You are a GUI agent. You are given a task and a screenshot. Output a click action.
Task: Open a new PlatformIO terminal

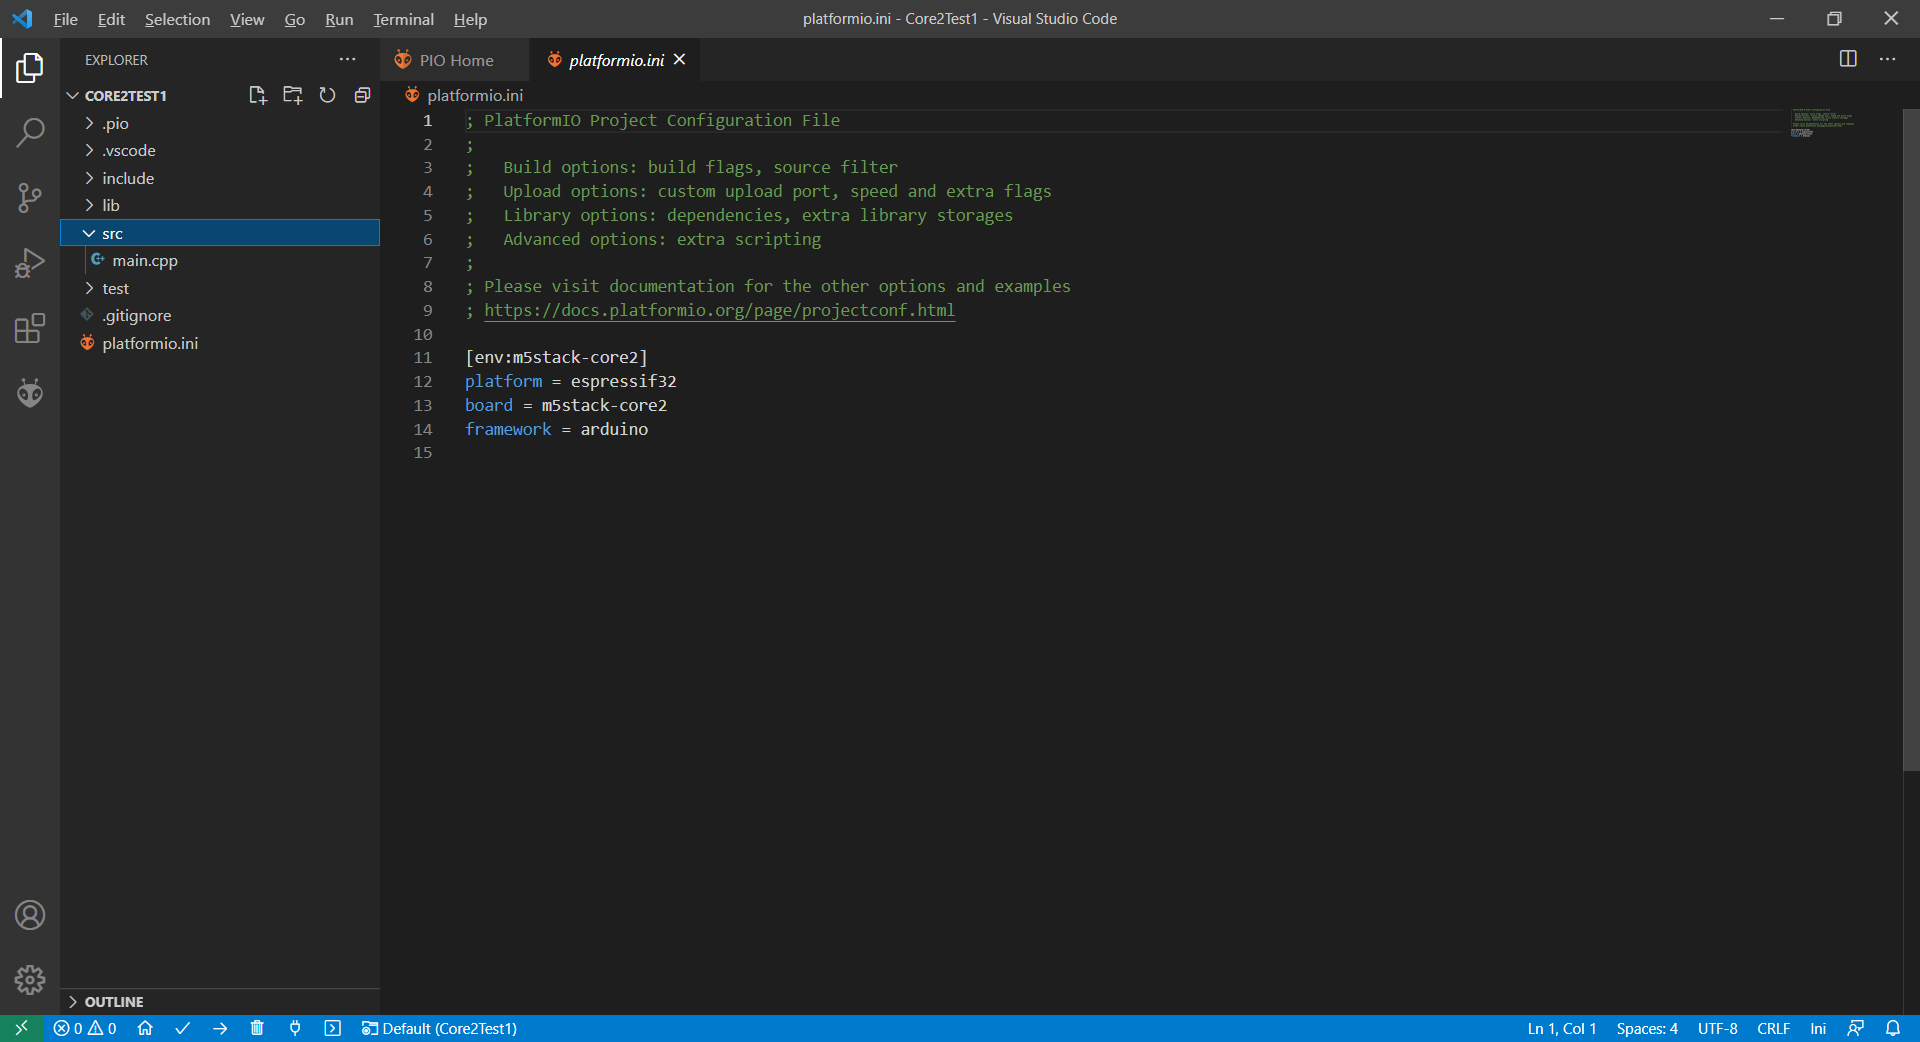coord(333,1029)
